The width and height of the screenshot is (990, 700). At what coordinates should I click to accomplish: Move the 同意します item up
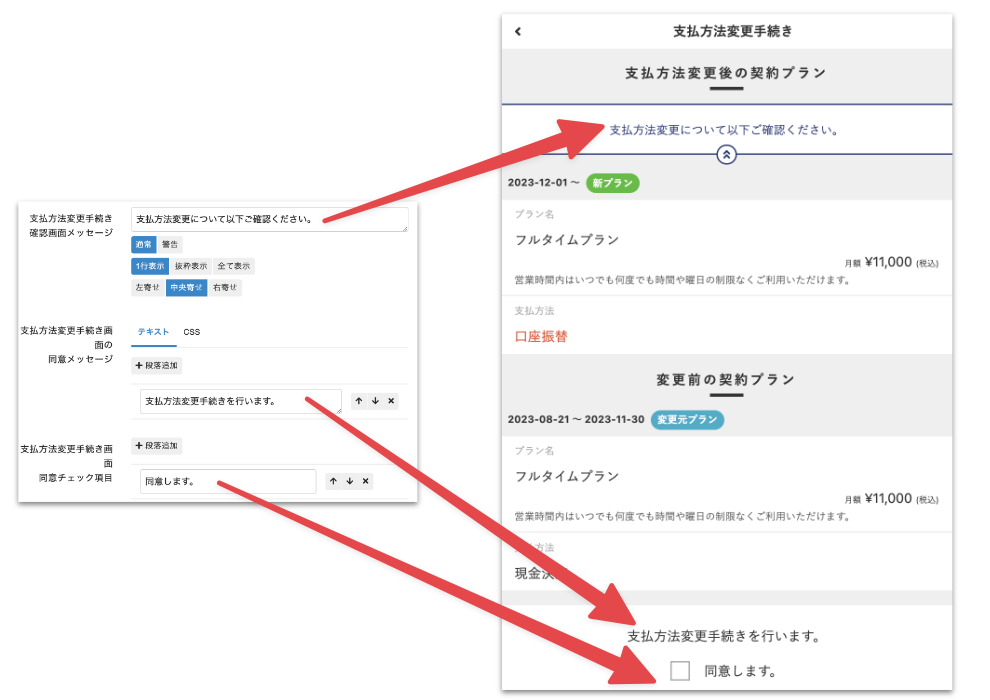[x=334, y=481]
